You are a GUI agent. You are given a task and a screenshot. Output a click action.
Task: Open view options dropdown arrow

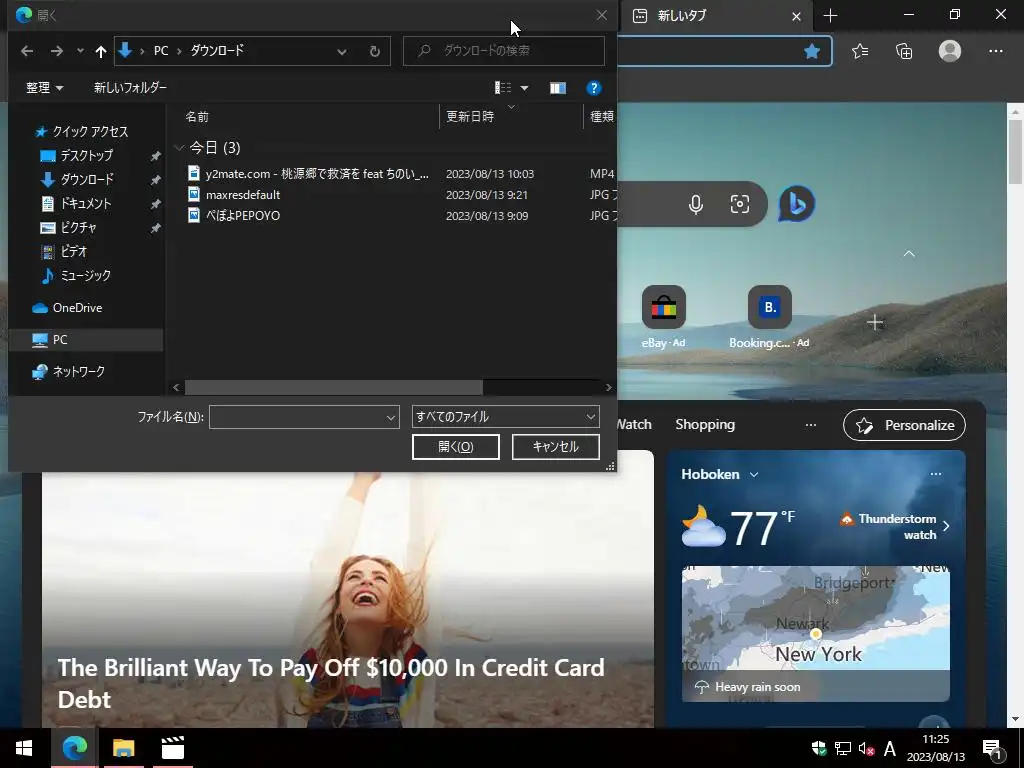[x=524, y=88]
